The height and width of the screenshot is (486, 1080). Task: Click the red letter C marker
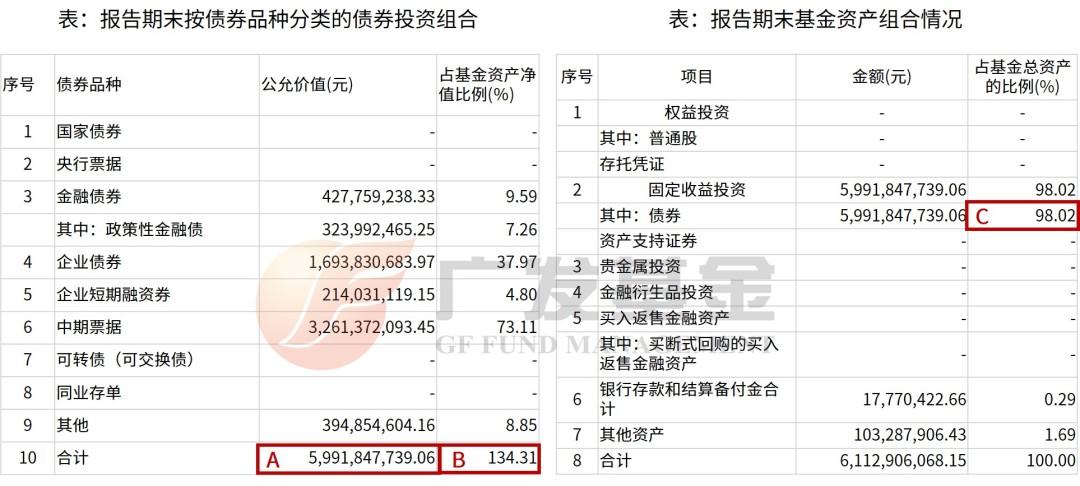(x=983, y=216)
